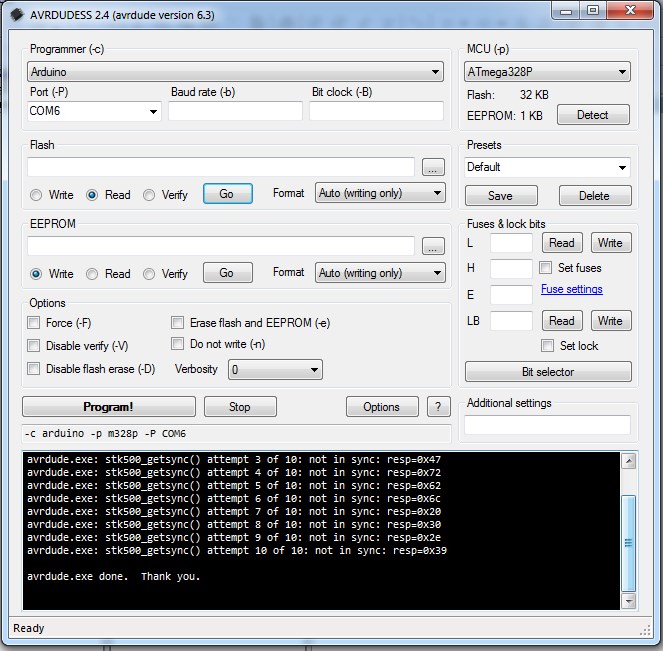The height and width of the screenshot is (651, 663).
Task: Open Flash Format dropdown
Action: point(380,193)
